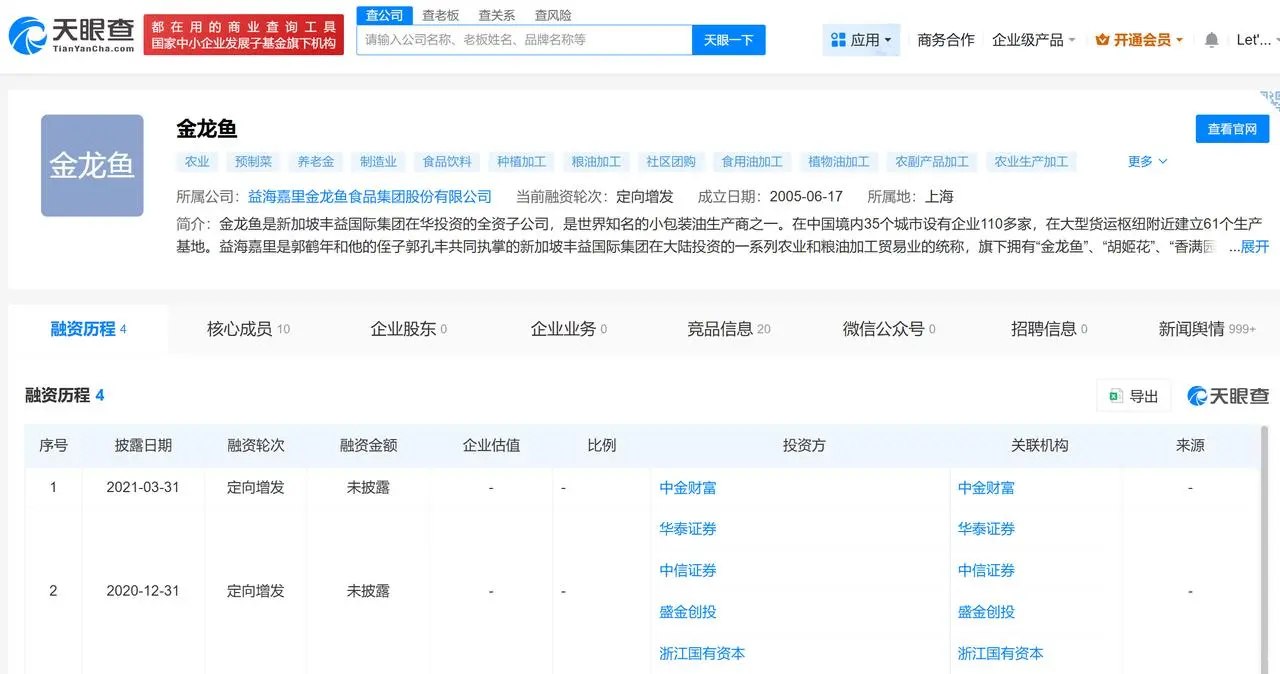The height and width of the screenshot is (674, 1280).
Task: Expand the 更多 tags list
Action: (x=1147, y=161)
